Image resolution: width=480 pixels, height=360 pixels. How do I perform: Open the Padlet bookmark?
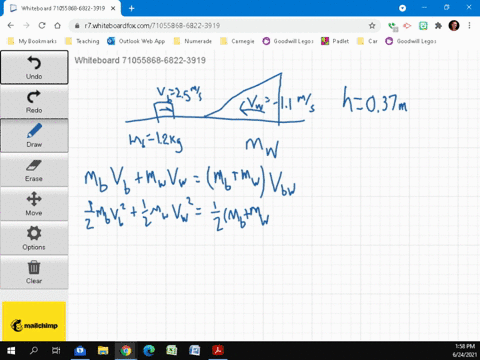point(335,41)
